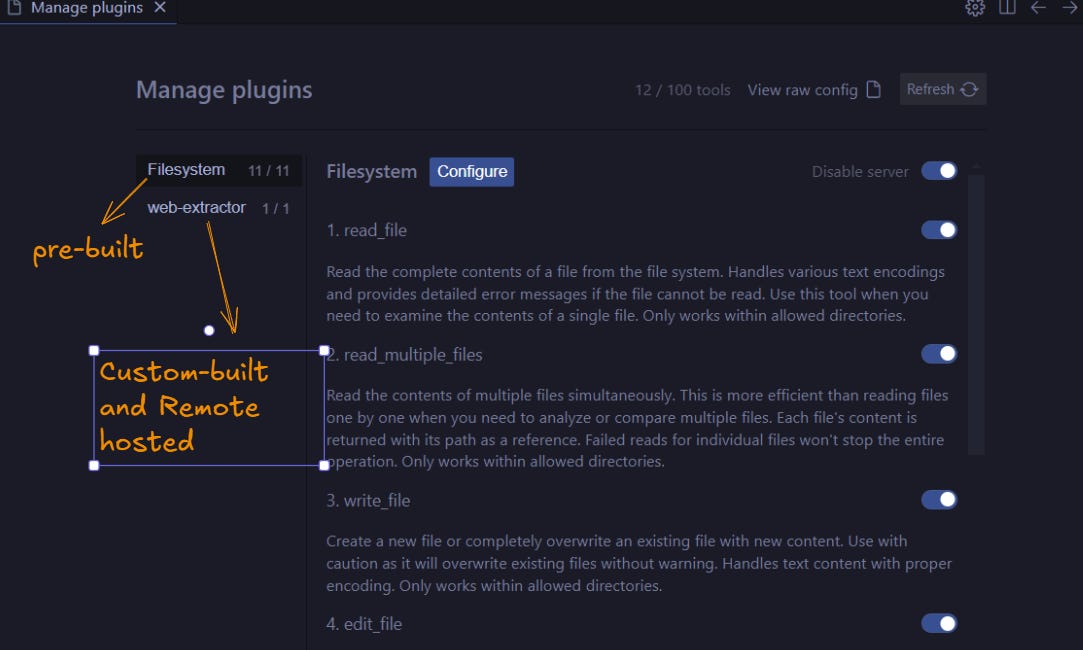Navigate back using the left arrow icon
Viewport: 1083px width, 650px height.
point(1037,8)
